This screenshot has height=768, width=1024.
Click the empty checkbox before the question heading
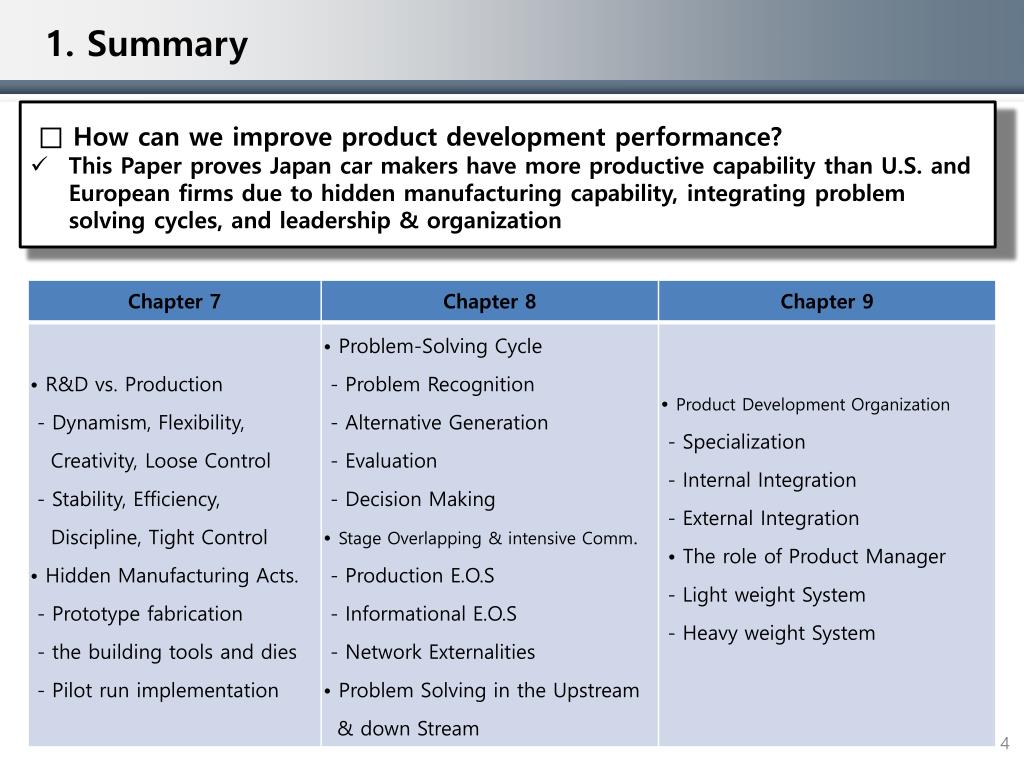coord(51,138)
